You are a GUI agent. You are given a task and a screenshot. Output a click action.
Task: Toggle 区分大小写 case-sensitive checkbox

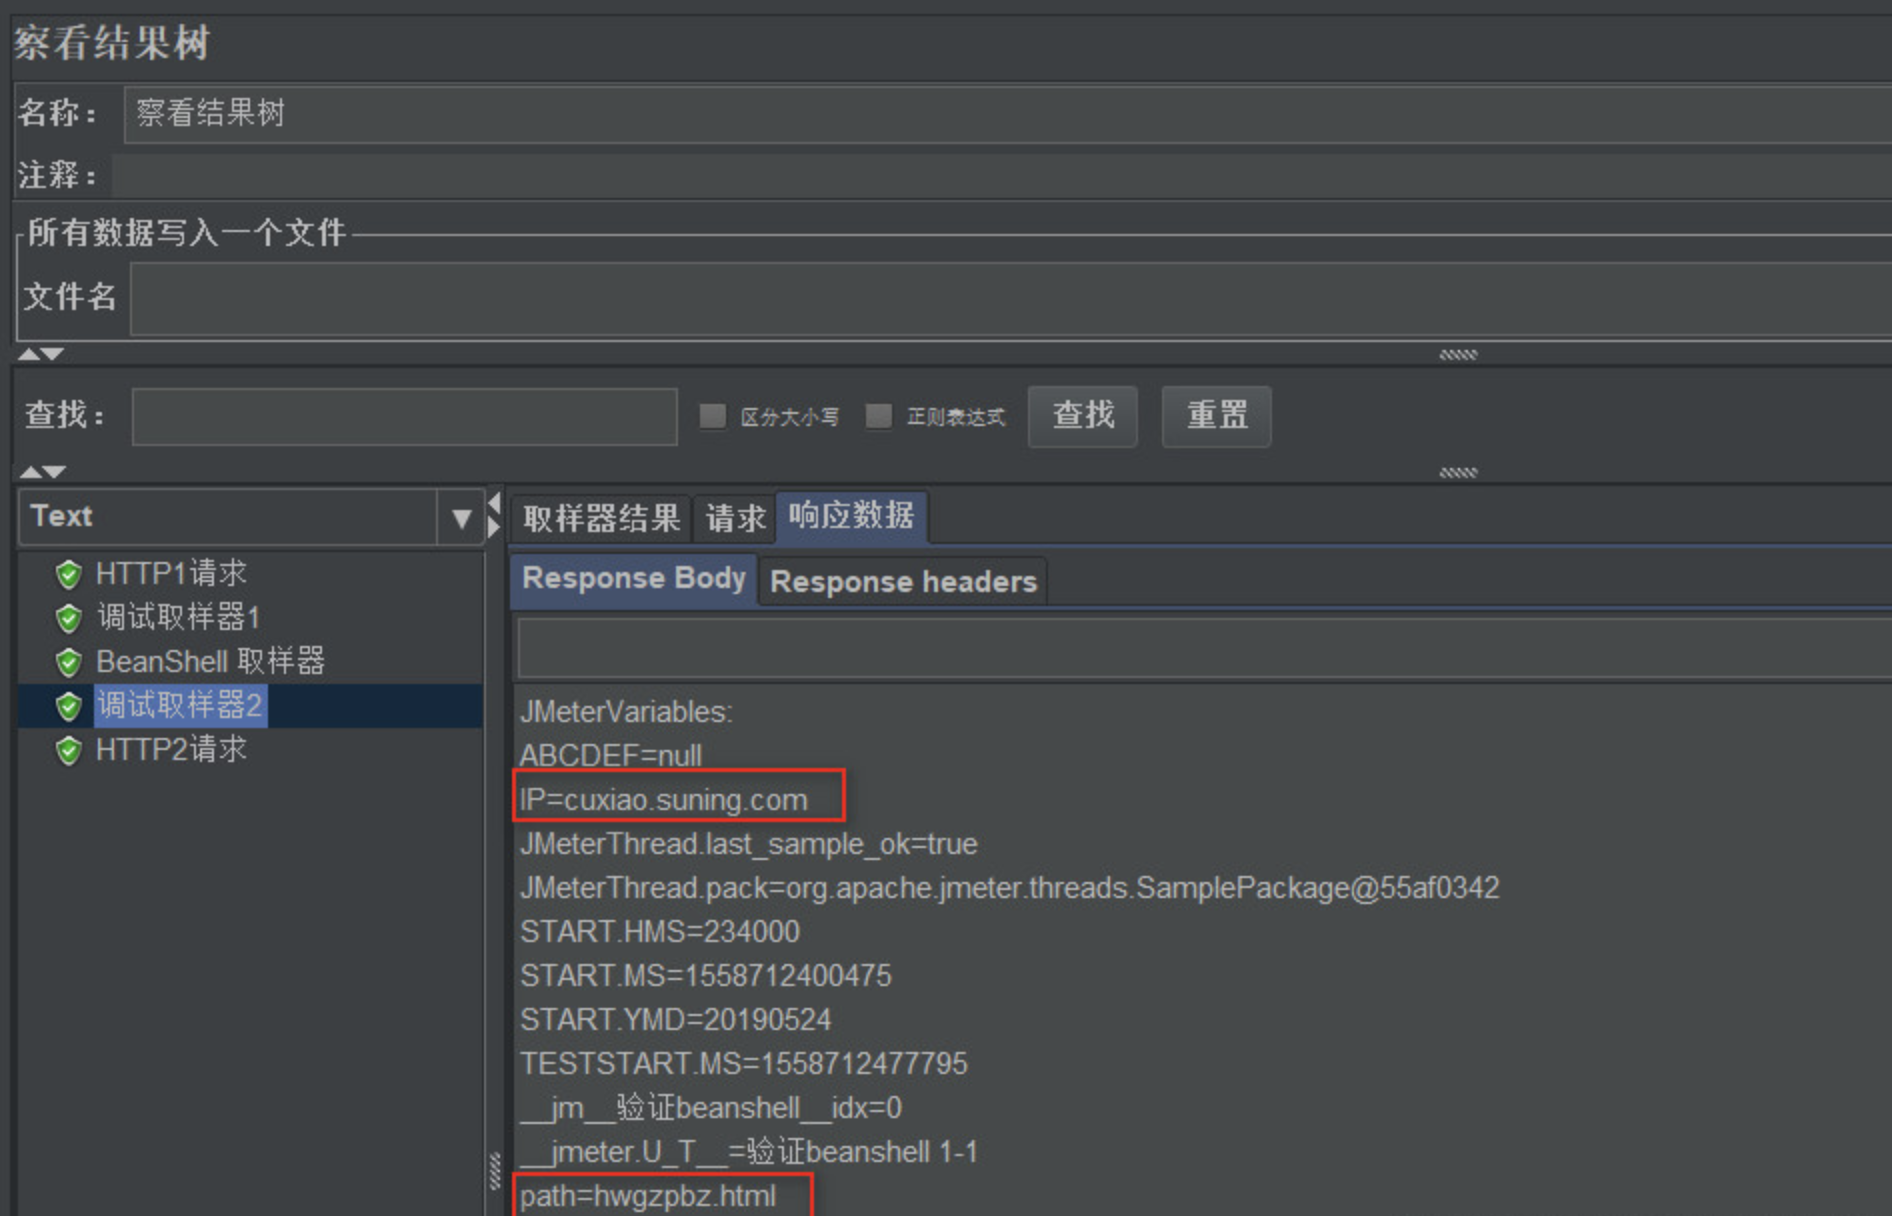712,416
